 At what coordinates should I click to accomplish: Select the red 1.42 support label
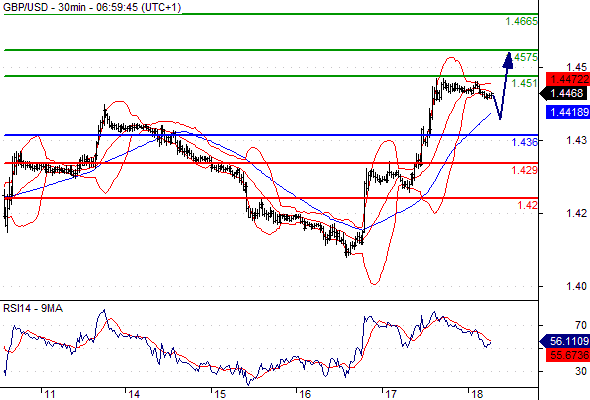(527, 205)
